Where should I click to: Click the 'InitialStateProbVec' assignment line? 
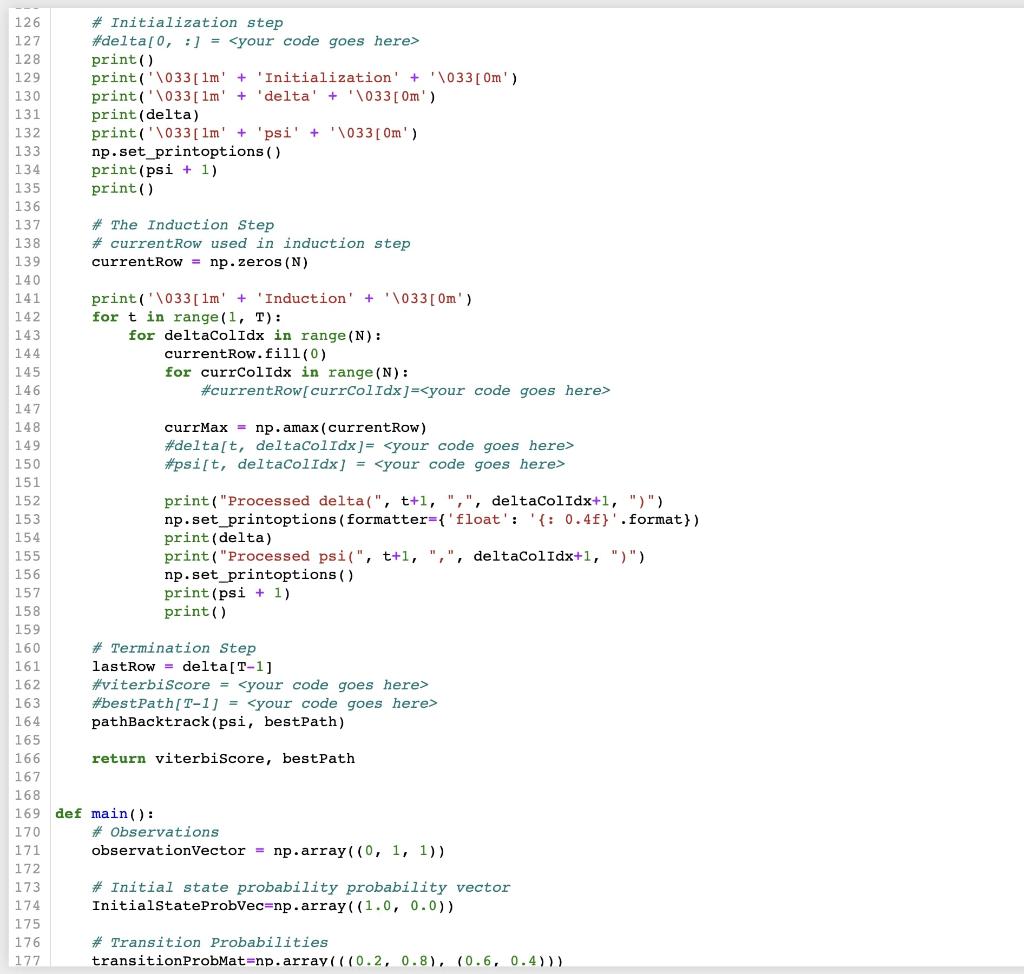pos(267,906)
